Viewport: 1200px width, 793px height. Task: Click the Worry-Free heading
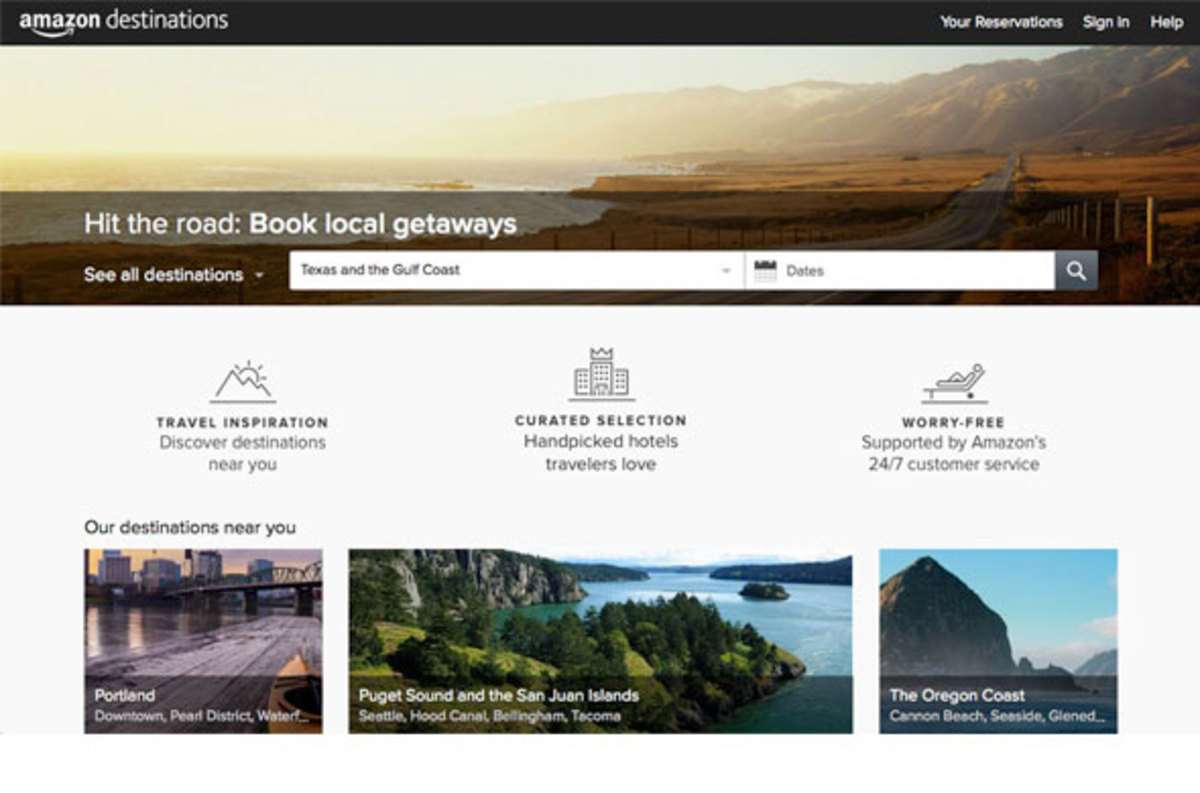(x=953, y=423)
